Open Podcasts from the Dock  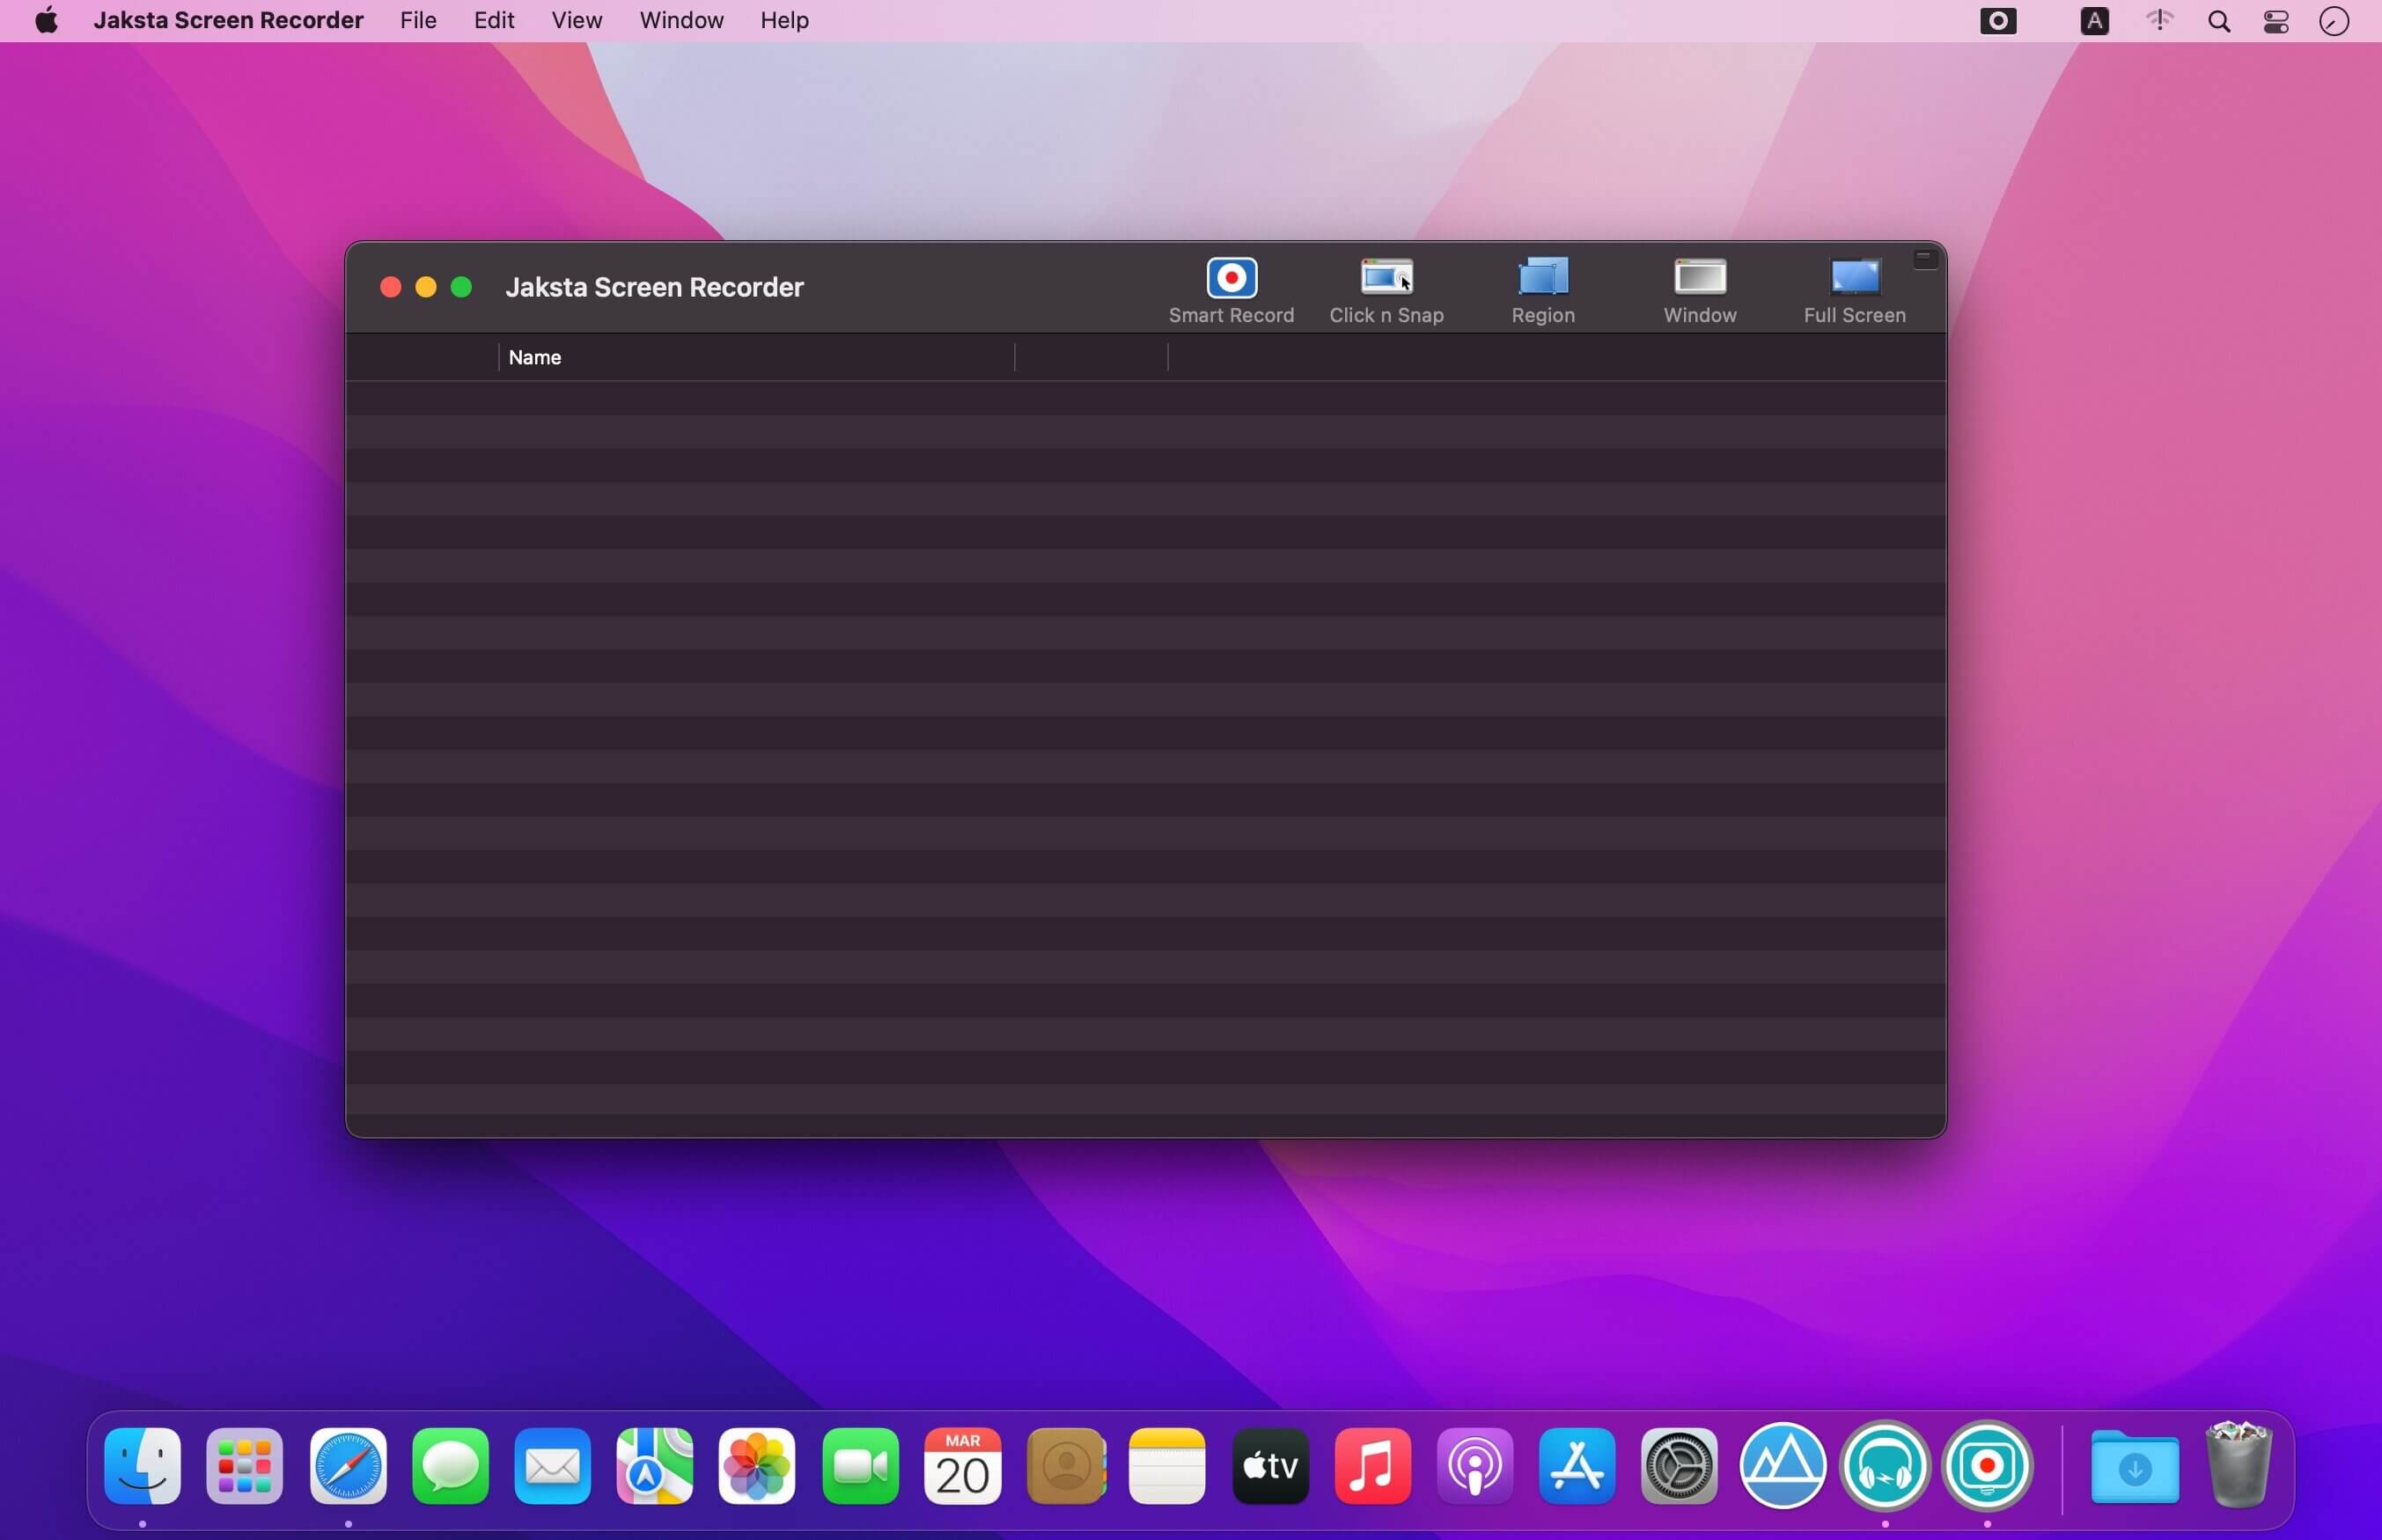(1475, 1465)
